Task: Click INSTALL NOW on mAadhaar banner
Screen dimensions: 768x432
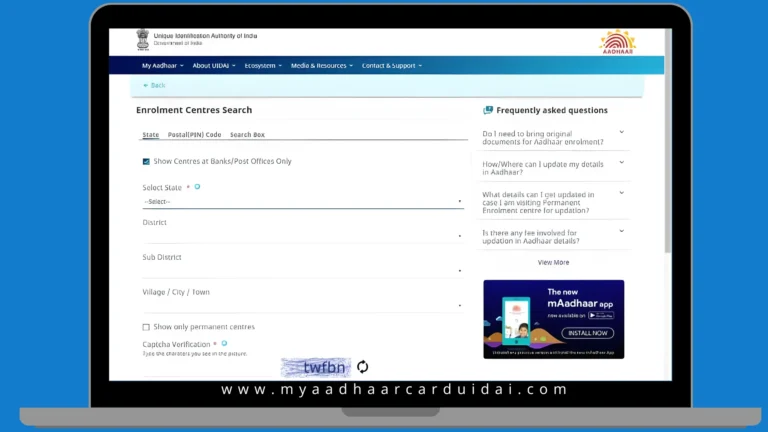Action: [587, 333]
